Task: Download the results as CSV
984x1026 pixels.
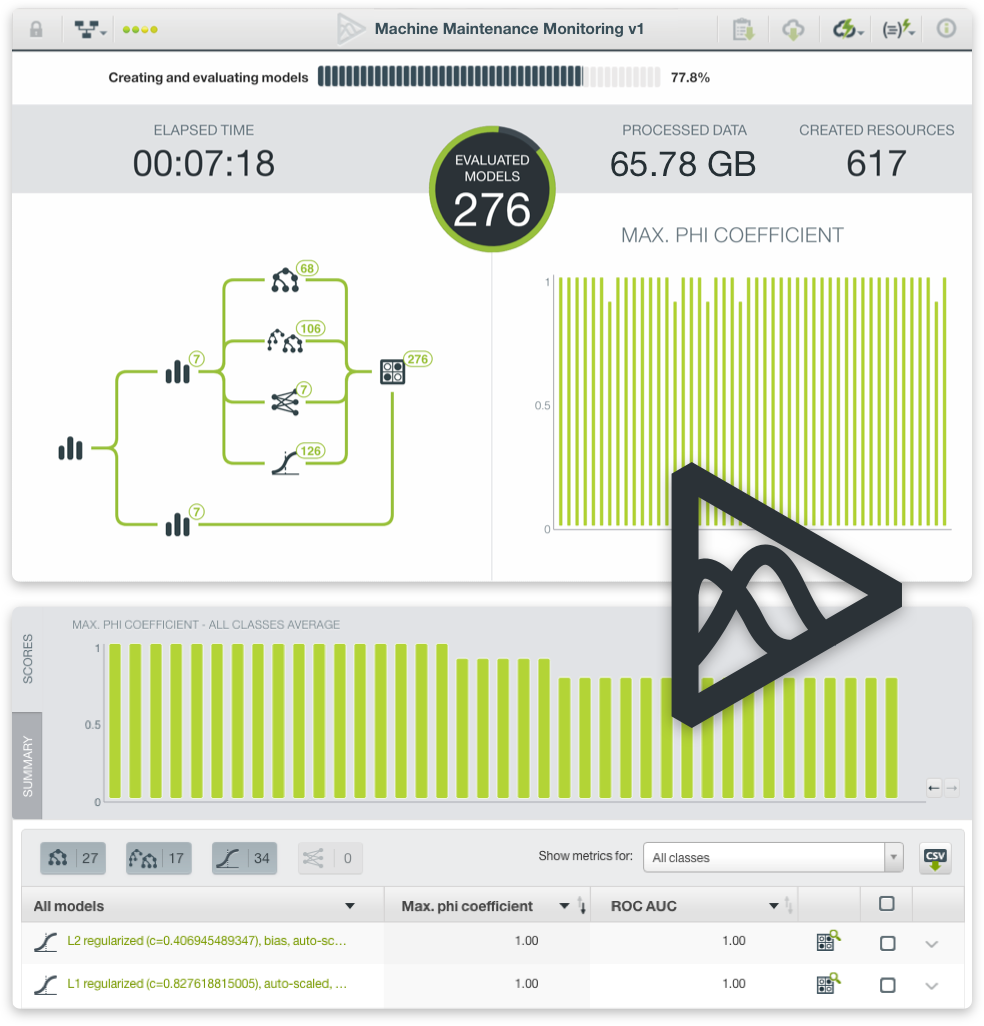Action: coord(935,858)
